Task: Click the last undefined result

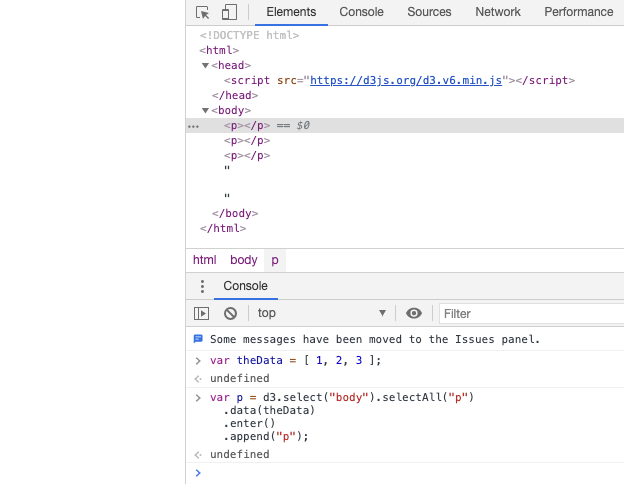Action: point(240,454)
